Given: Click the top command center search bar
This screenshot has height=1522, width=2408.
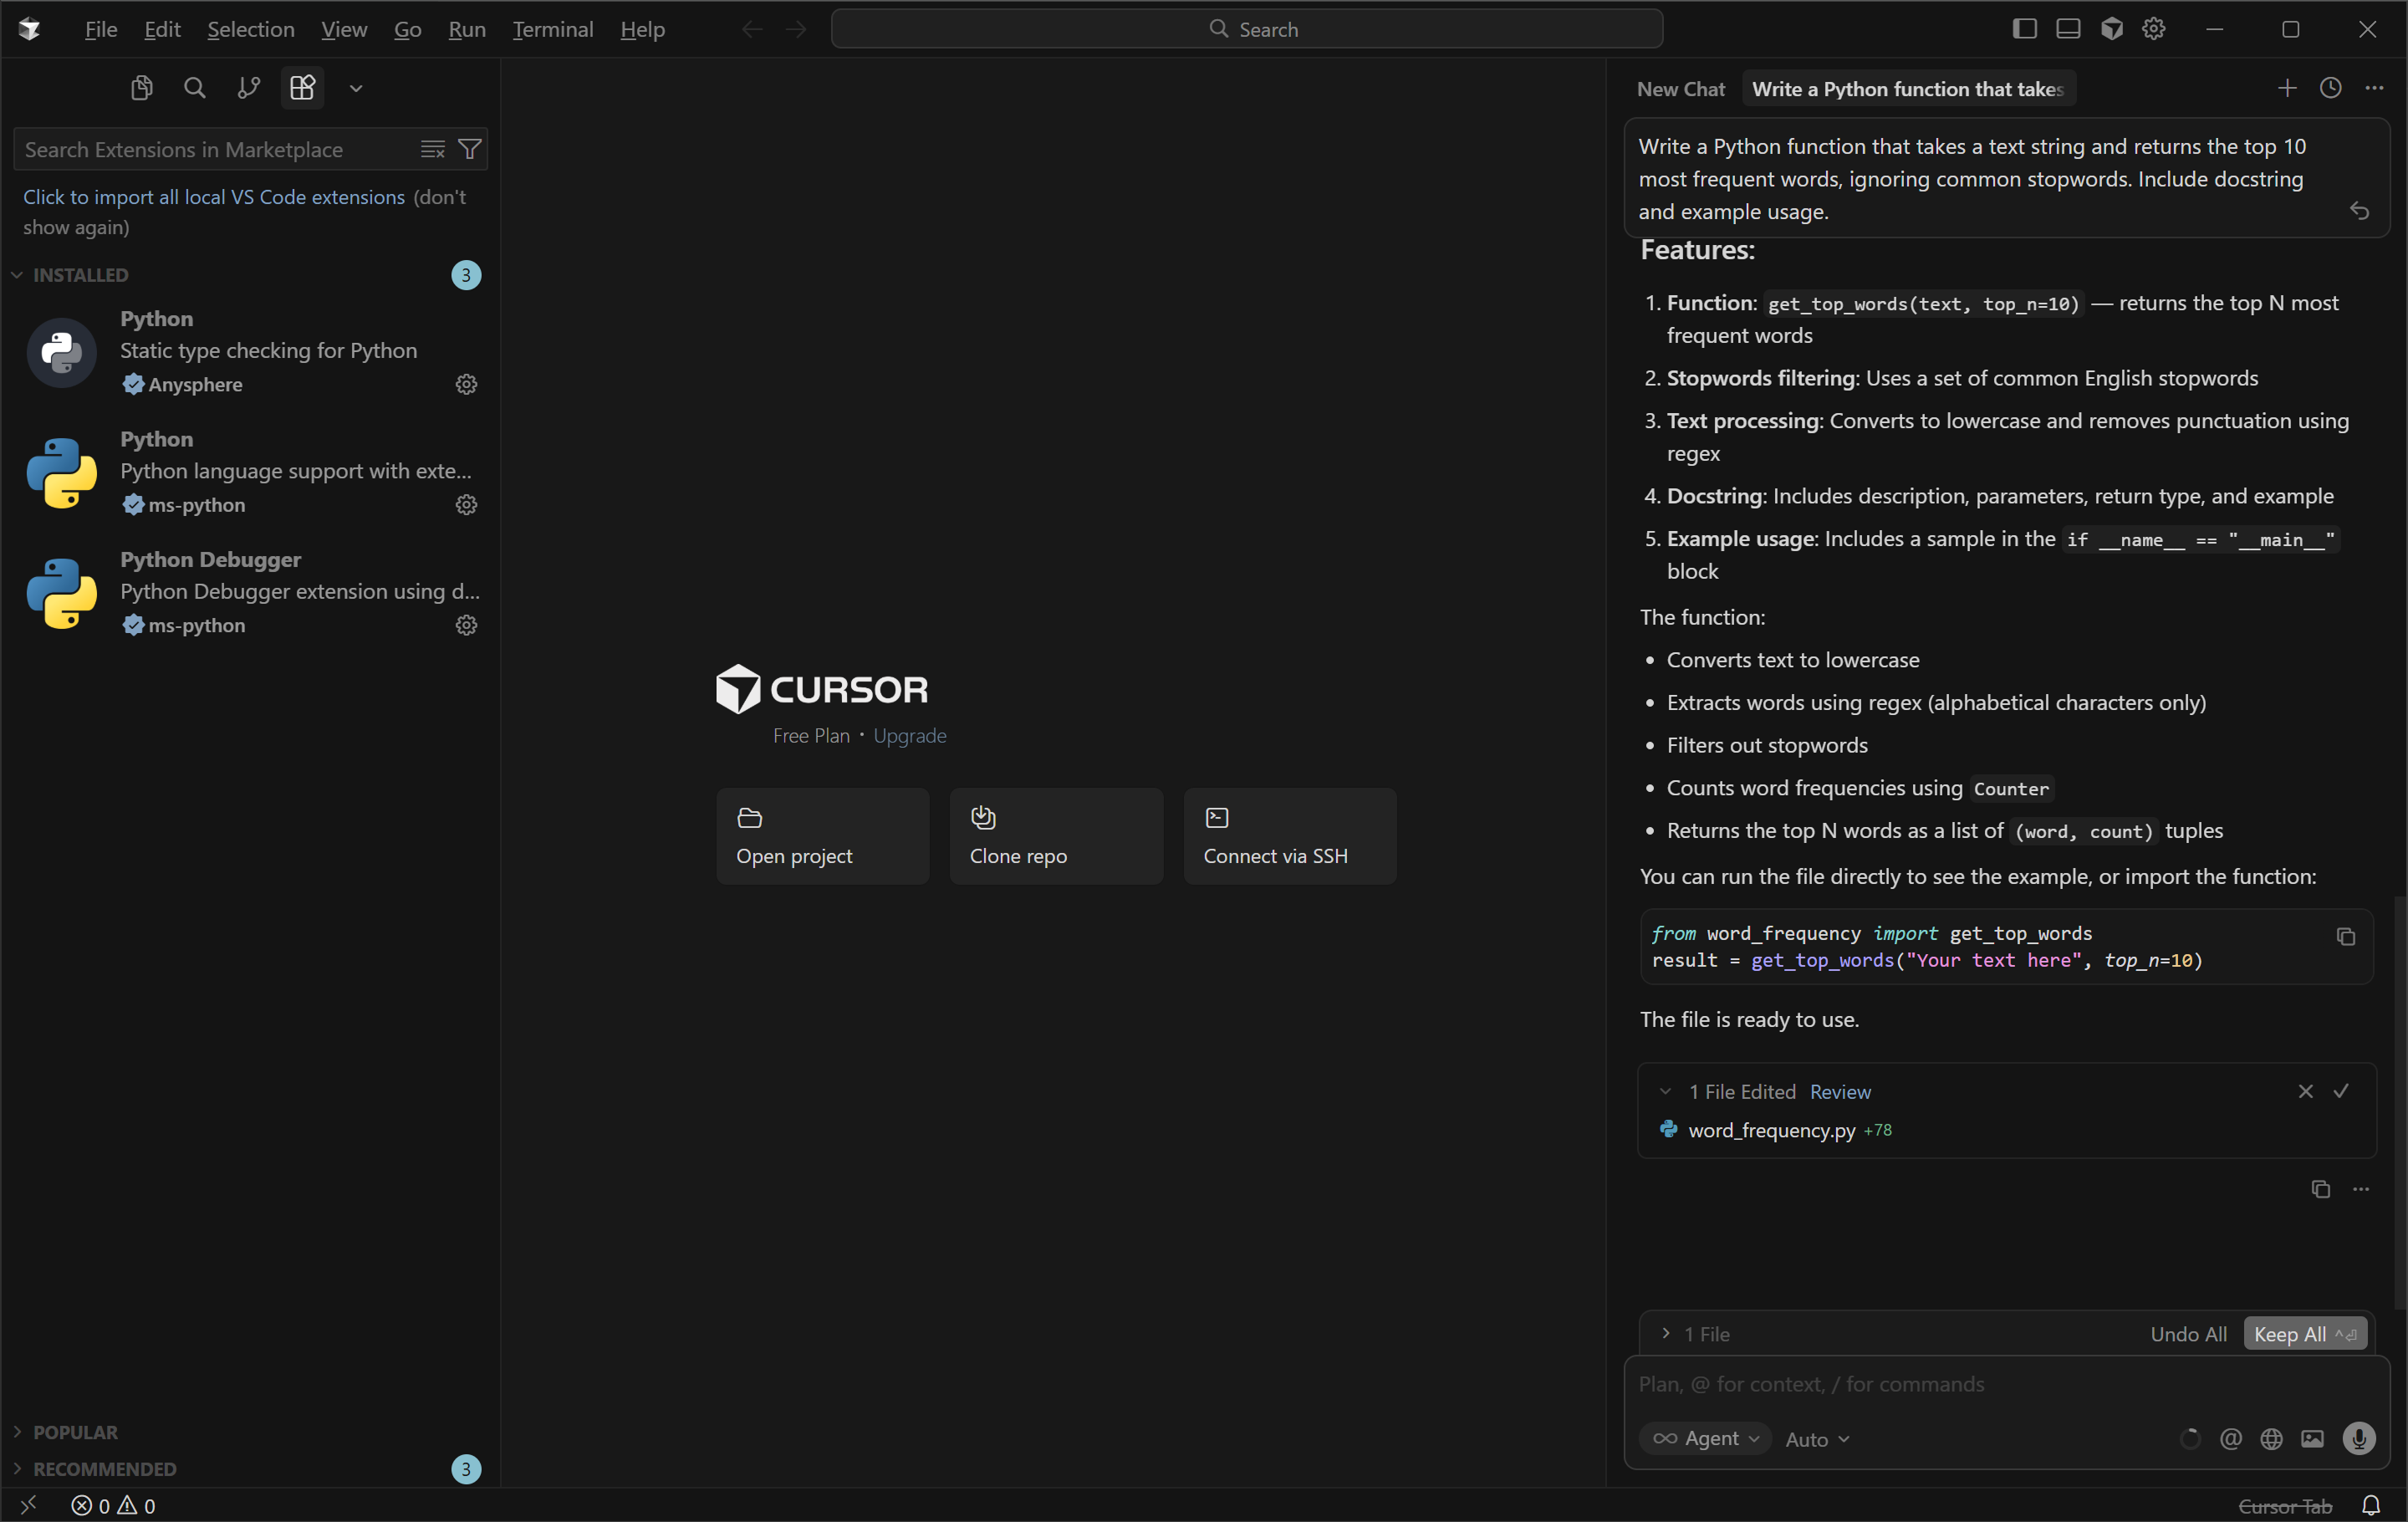Looking at the screenshot, I should tap(1247, 29).
